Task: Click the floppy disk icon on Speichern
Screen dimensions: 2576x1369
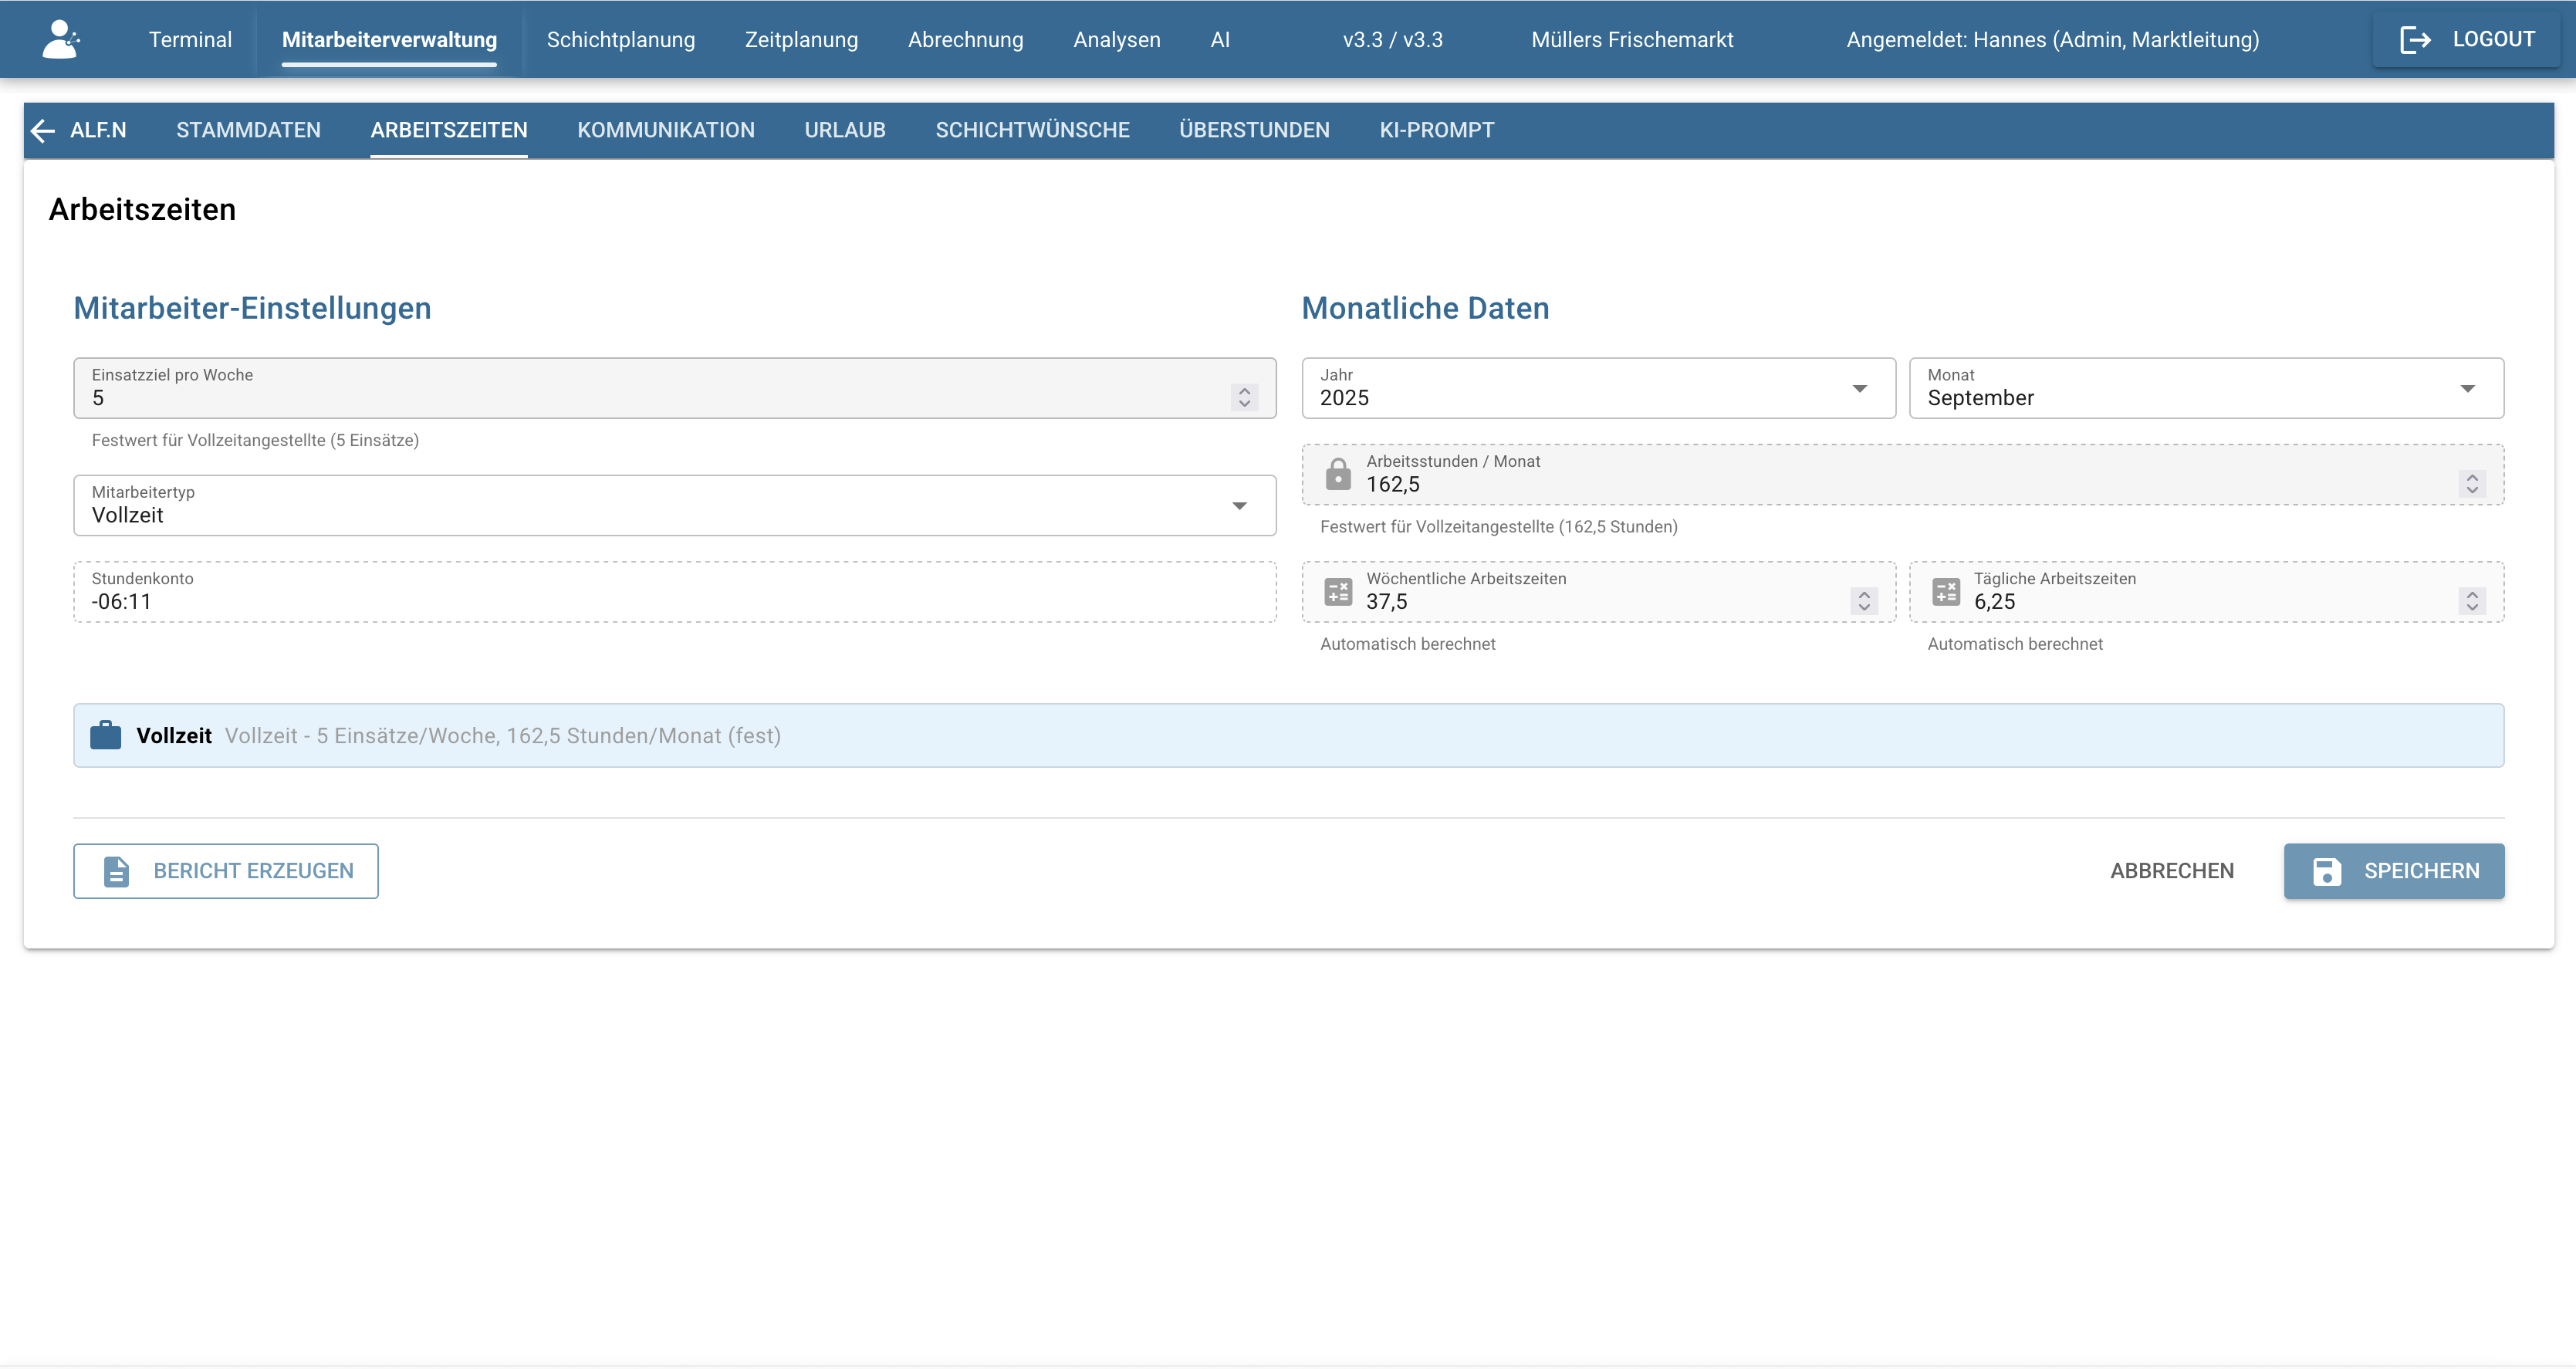Action: point(2327,871)
